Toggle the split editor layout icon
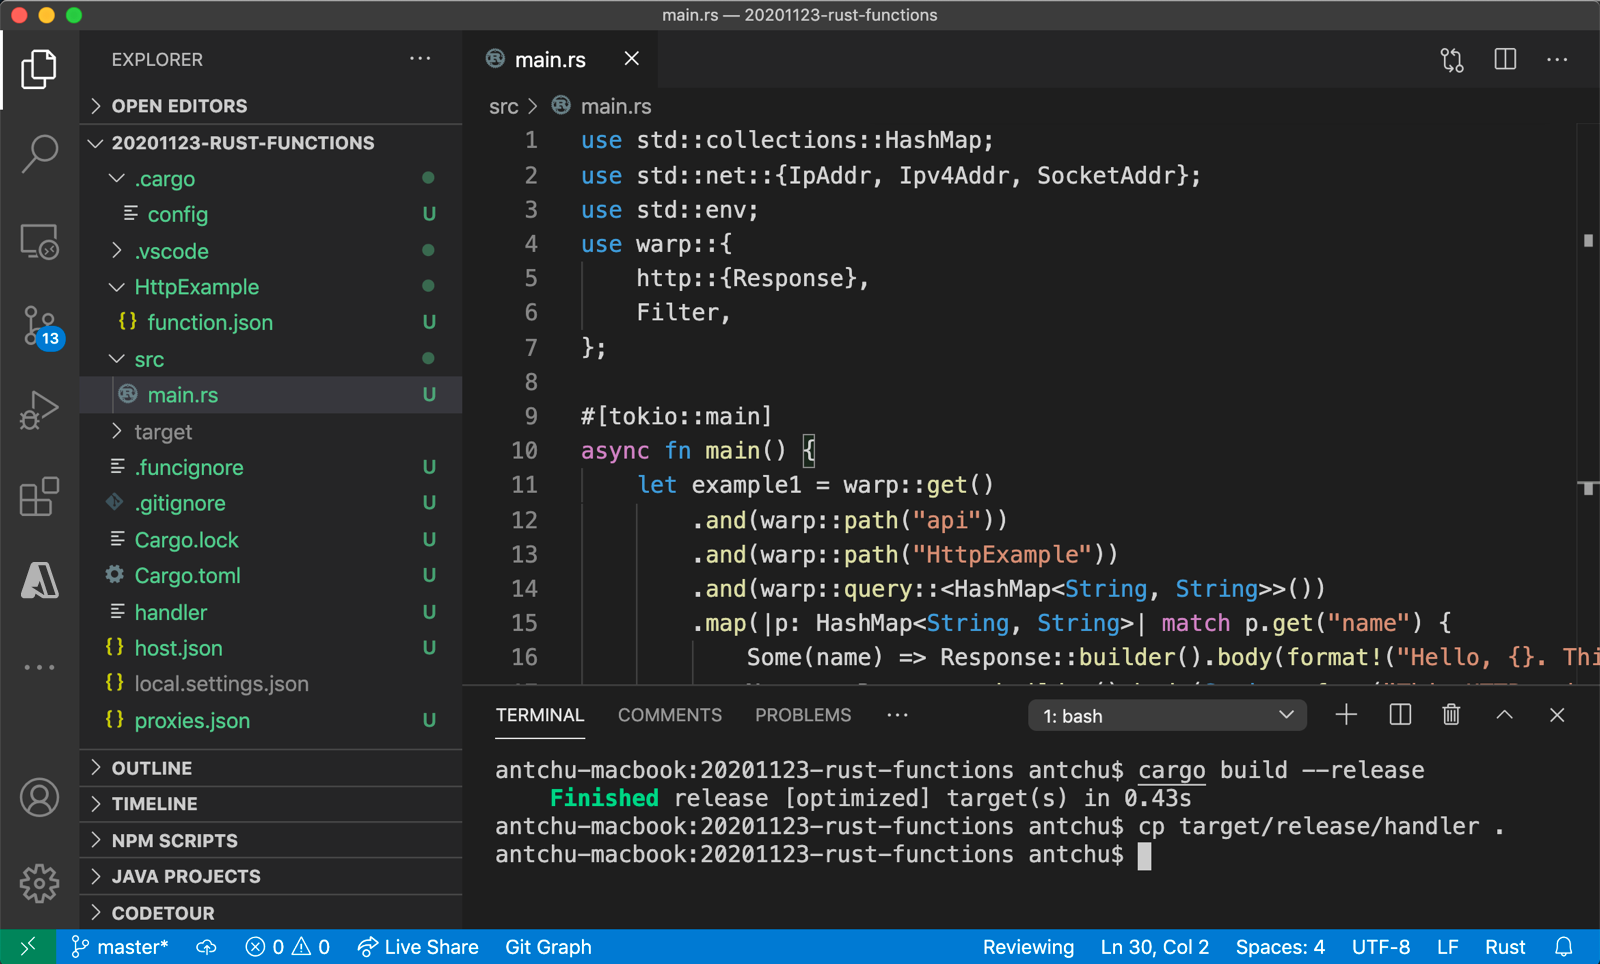Viewport: 1600px width, 964px height. pyautogui.click(x=1504, y=59)
